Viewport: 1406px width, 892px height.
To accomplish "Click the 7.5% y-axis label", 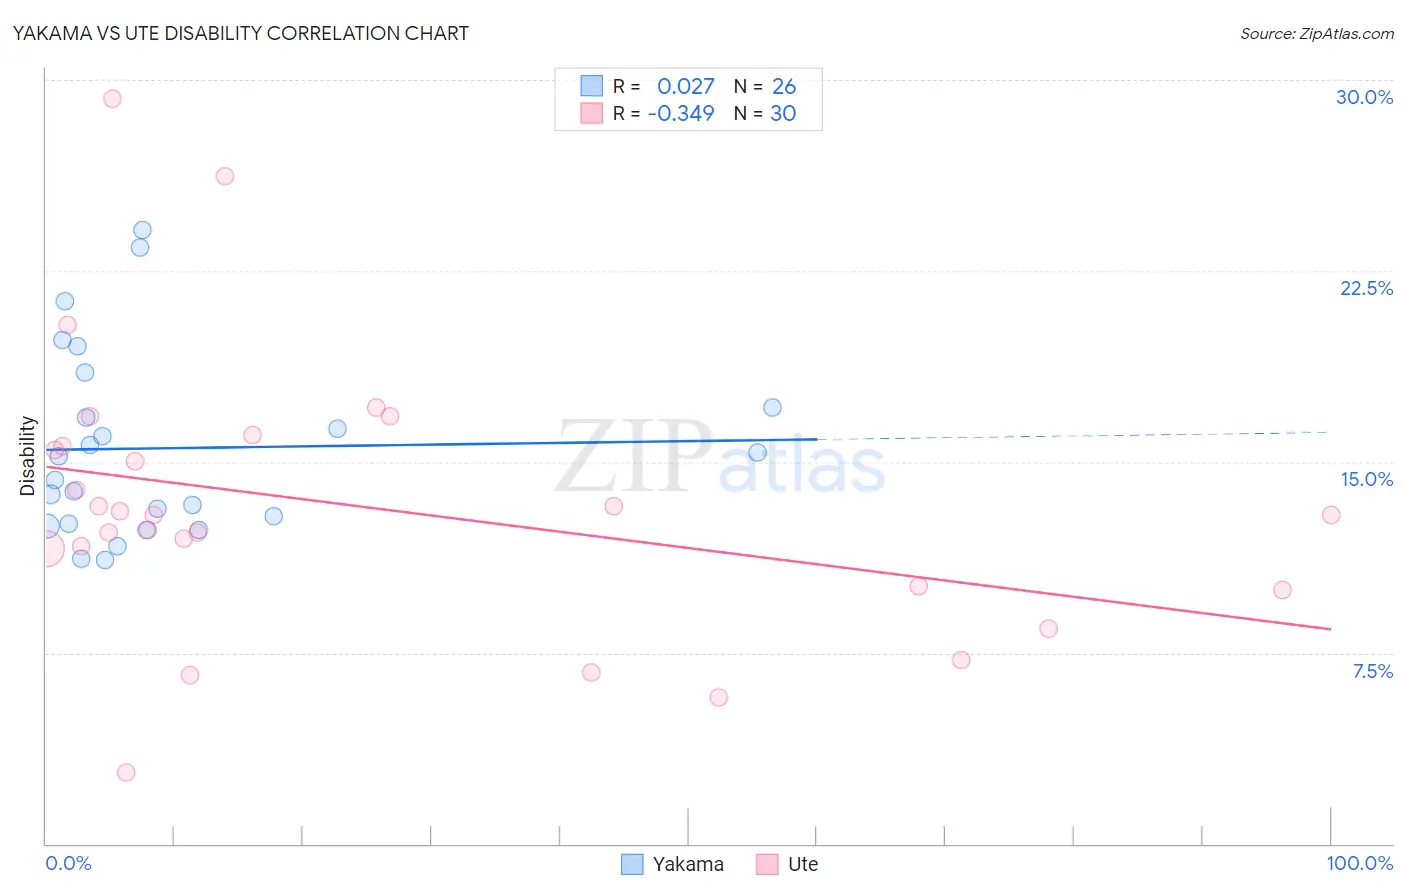I will point(1372,671).
